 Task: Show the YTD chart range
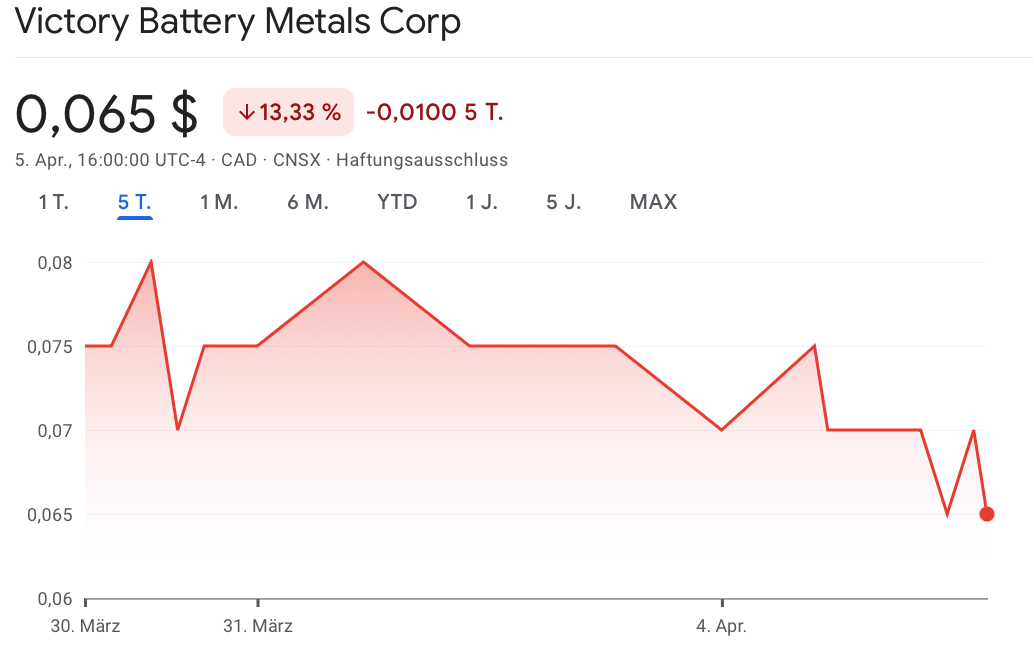tap(397, 202)
